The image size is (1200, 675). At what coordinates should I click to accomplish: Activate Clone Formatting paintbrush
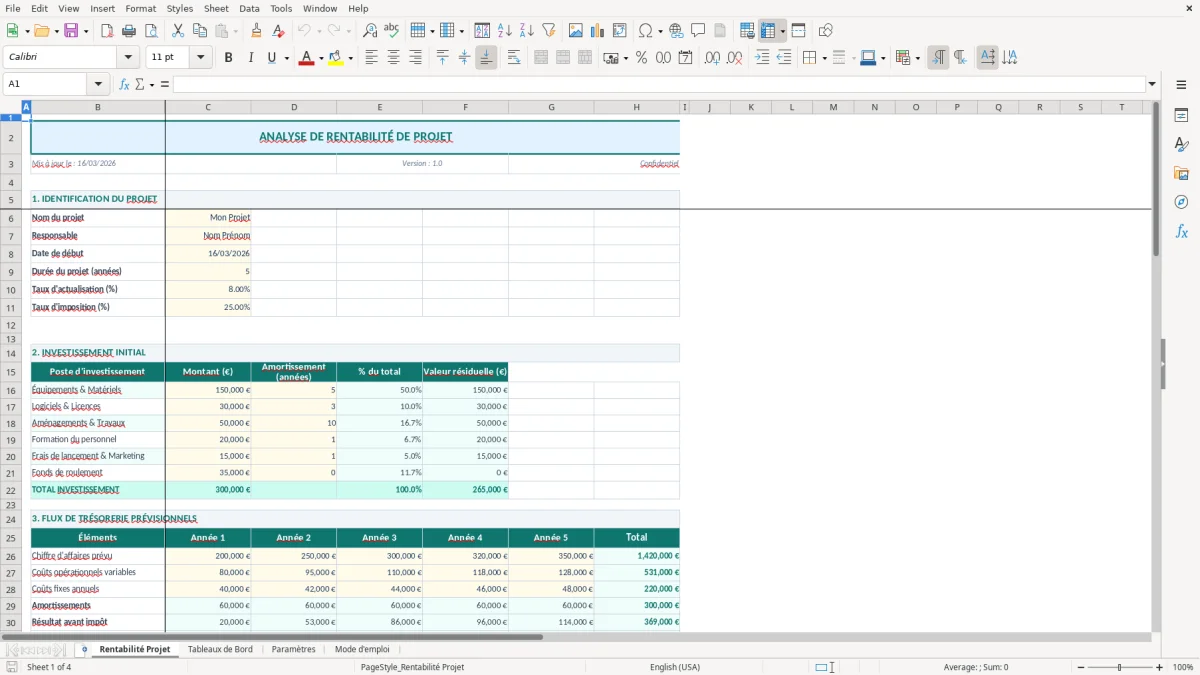[257, 31]
